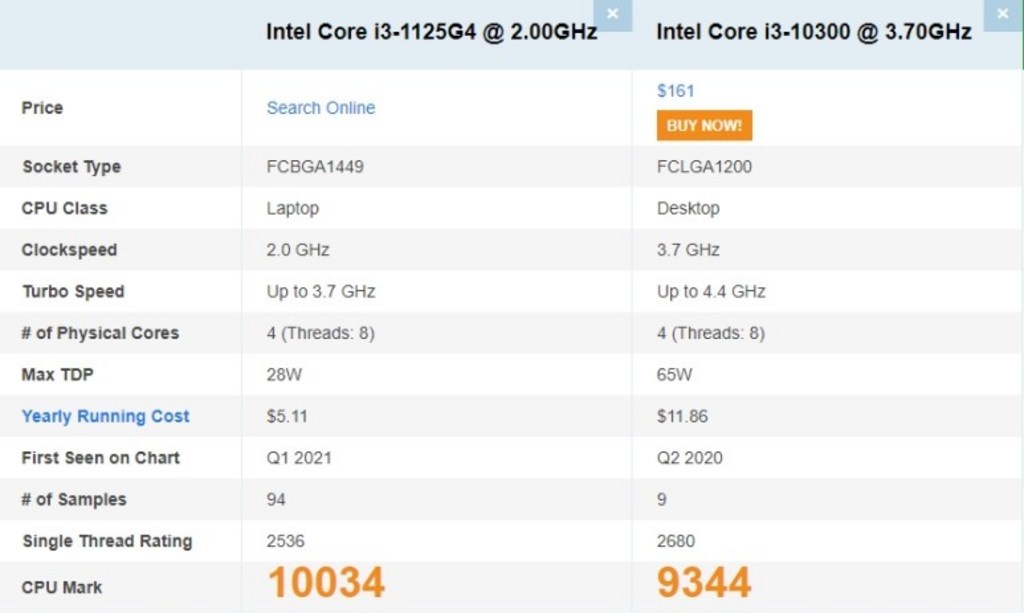Click the Turbo Speed row label

click(x=73, y=291)
